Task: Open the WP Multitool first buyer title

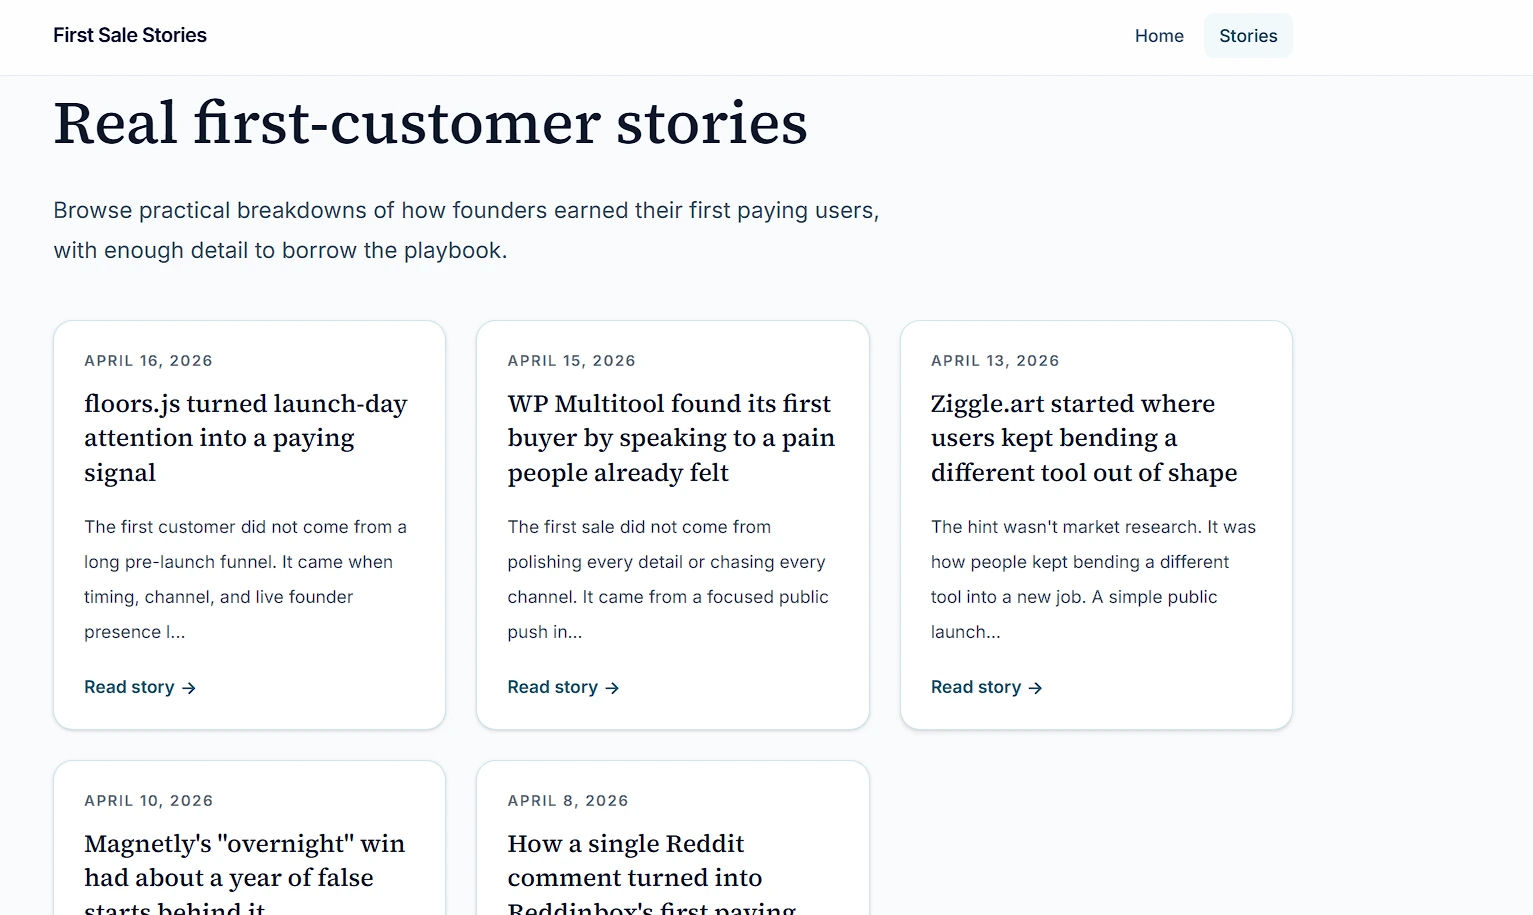Action: click(670, 438)
